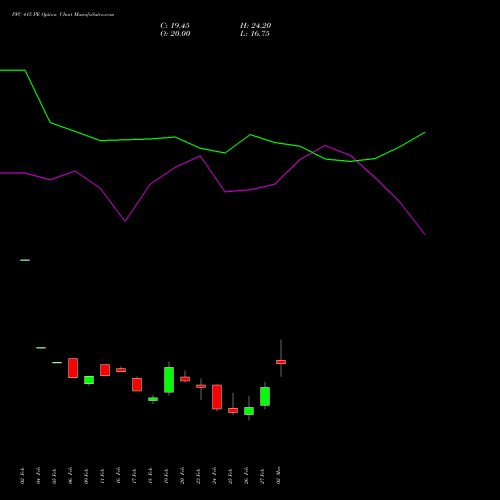Select the 19 Feb green candlestick
This screenshot has width=500, height=500.
pyautogui.click(x=169, y=380)
